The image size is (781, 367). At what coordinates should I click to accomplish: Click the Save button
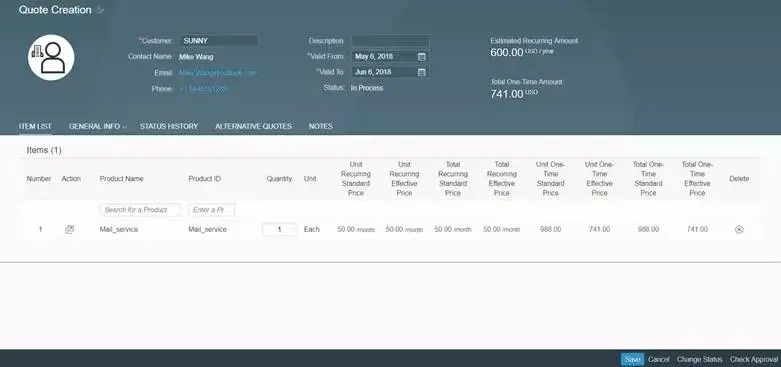click(632, 360)
